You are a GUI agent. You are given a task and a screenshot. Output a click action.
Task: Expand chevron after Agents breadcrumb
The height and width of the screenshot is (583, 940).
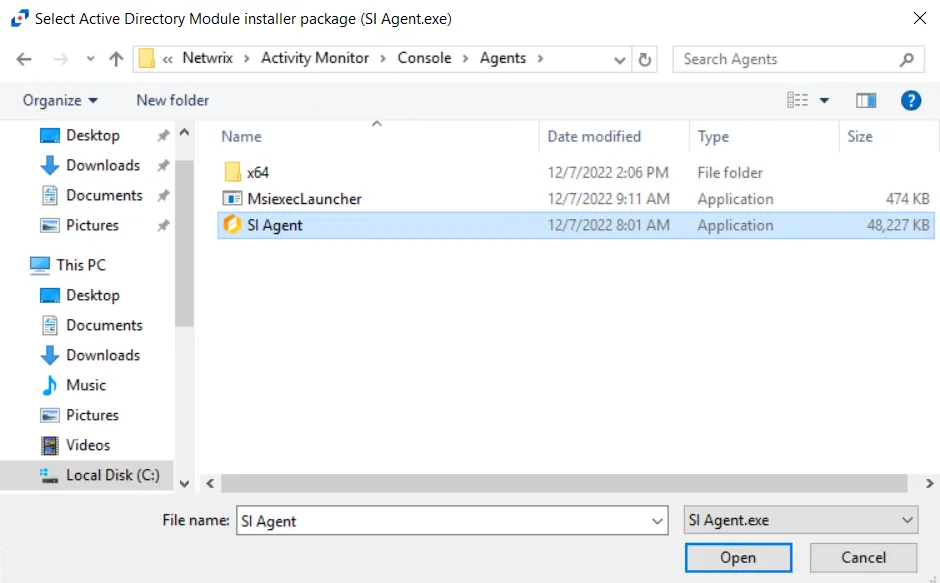click(540, 59)
